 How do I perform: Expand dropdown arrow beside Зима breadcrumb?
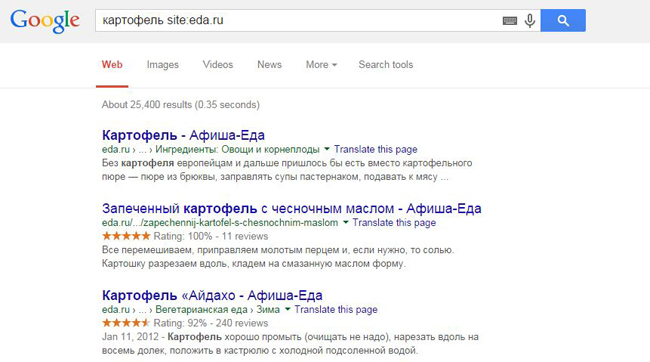pos(287,309)
